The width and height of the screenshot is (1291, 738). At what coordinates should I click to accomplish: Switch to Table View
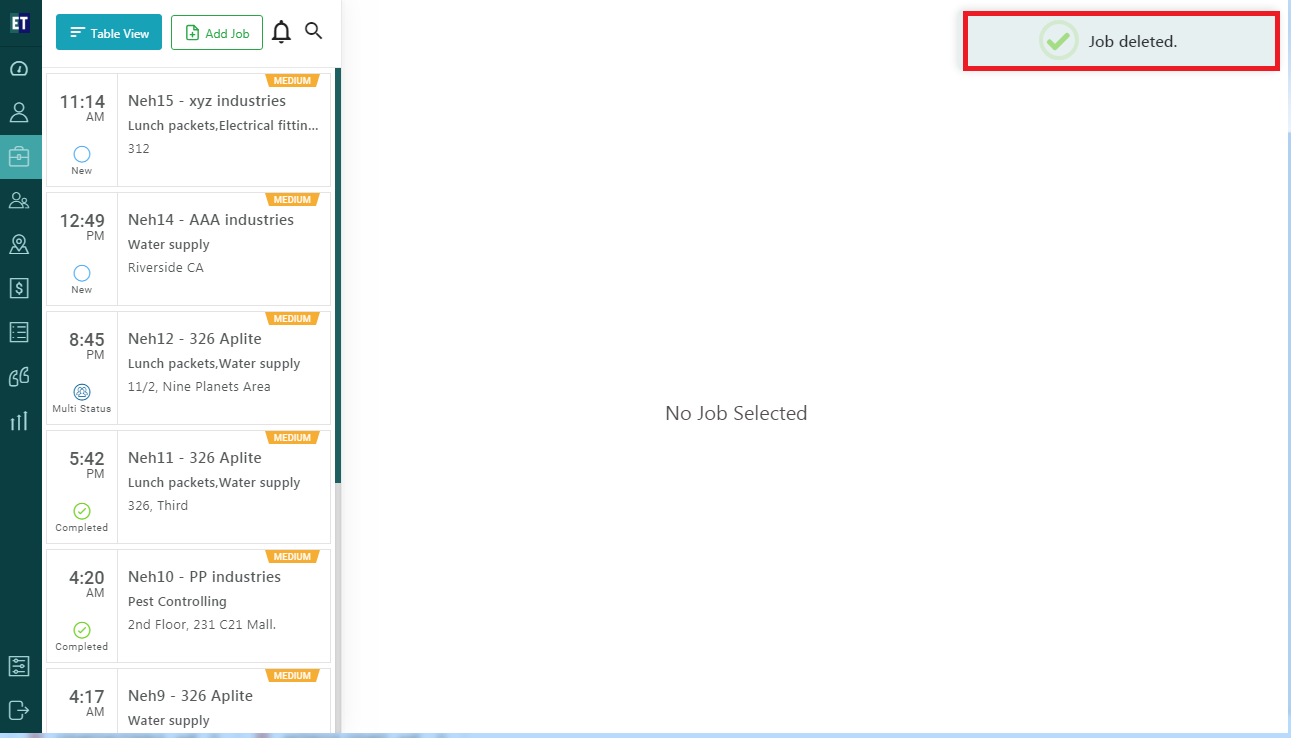(109, 33)
